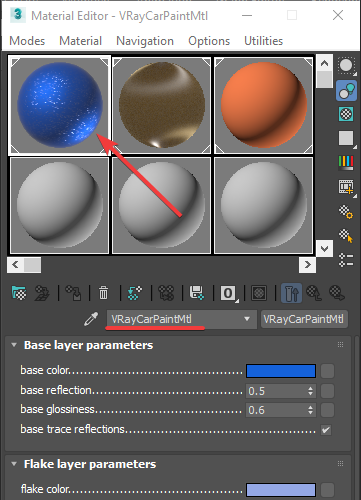Click the Get Material icon
The height and width of the screenshot is (500, 361).
(19, 293)
